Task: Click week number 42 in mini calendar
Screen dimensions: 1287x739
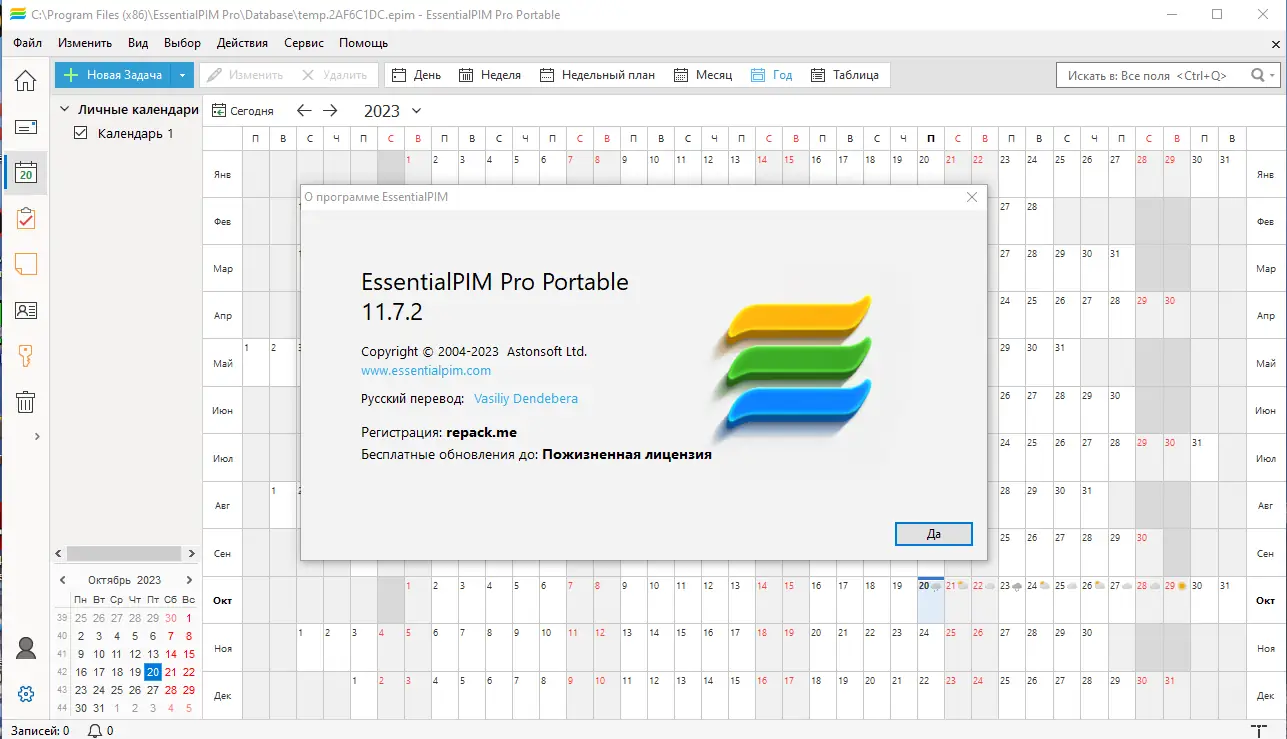Action: tap(63, 672)
